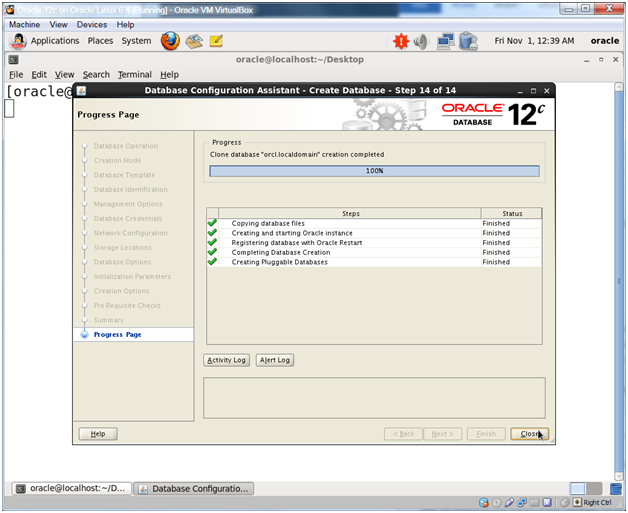The image size is (628, 513).
Task: Open the Devices menu in VirtualBox
Action: (x=92, y=24)
